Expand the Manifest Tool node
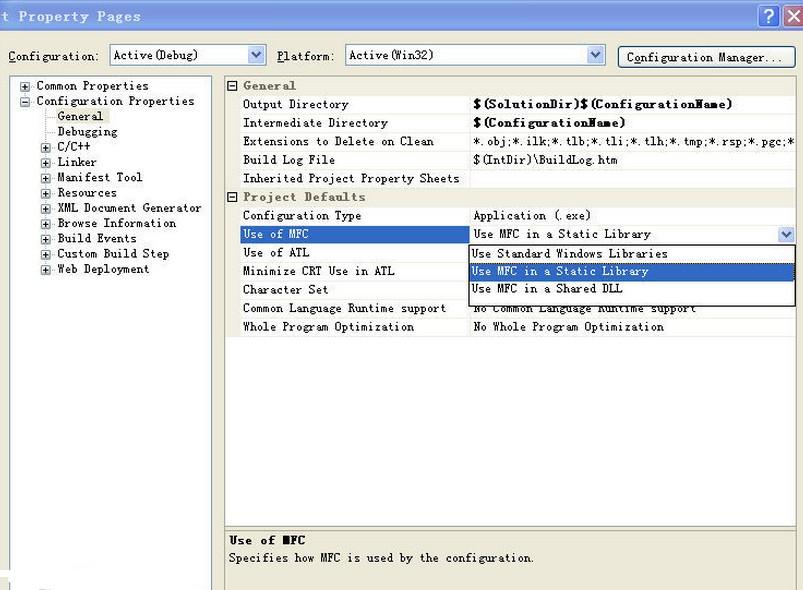 pyautogui.click(x=46, y=178)
